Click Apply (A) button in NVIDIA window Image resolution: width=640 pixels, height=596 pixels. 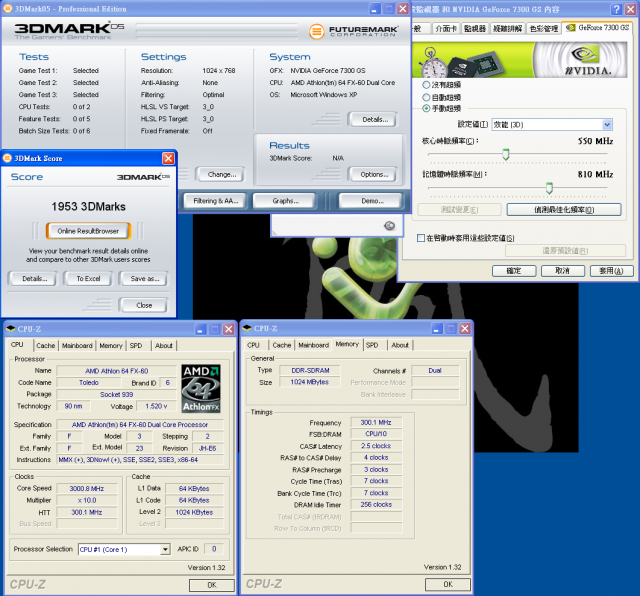pos(611,271)
